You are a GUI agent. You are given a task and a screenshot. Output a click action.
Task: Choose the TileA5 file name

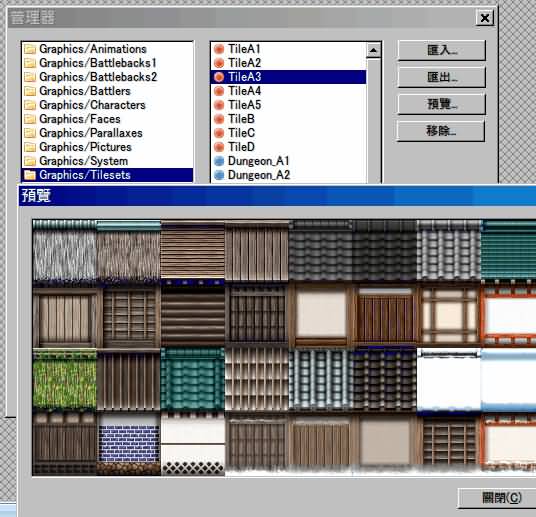point(244,105)
